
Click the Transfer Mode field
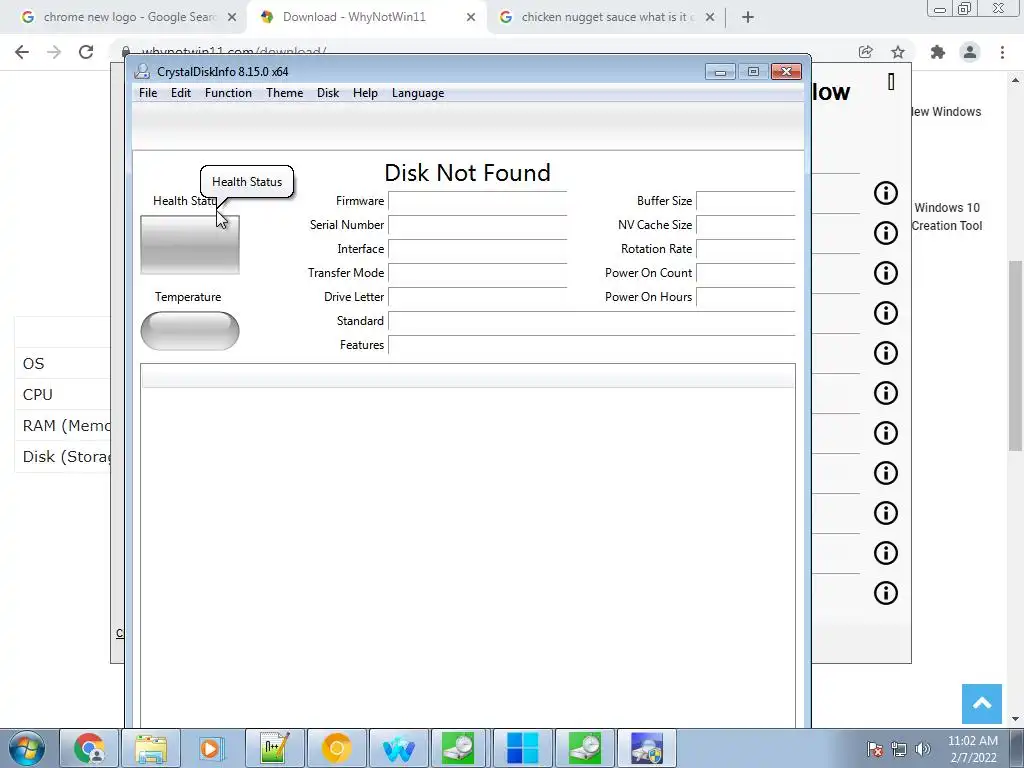(x=477, y=273)
